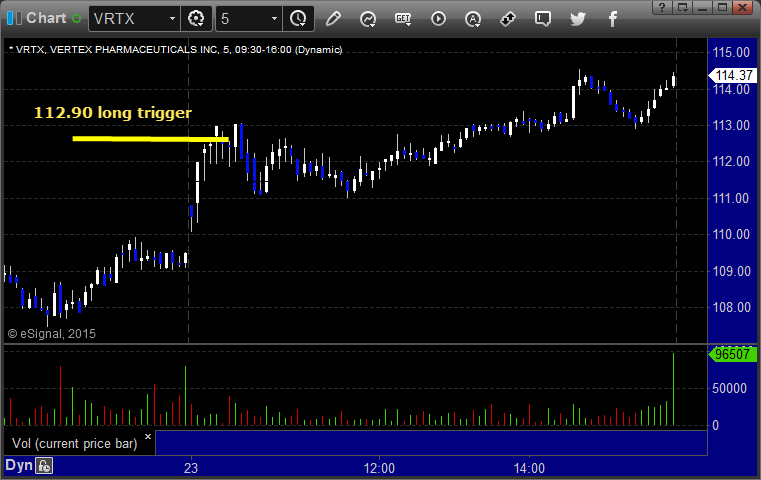Viewport: 761px width, 480px height.
Task: Share chart on Twitter
Action: point(578,19)
